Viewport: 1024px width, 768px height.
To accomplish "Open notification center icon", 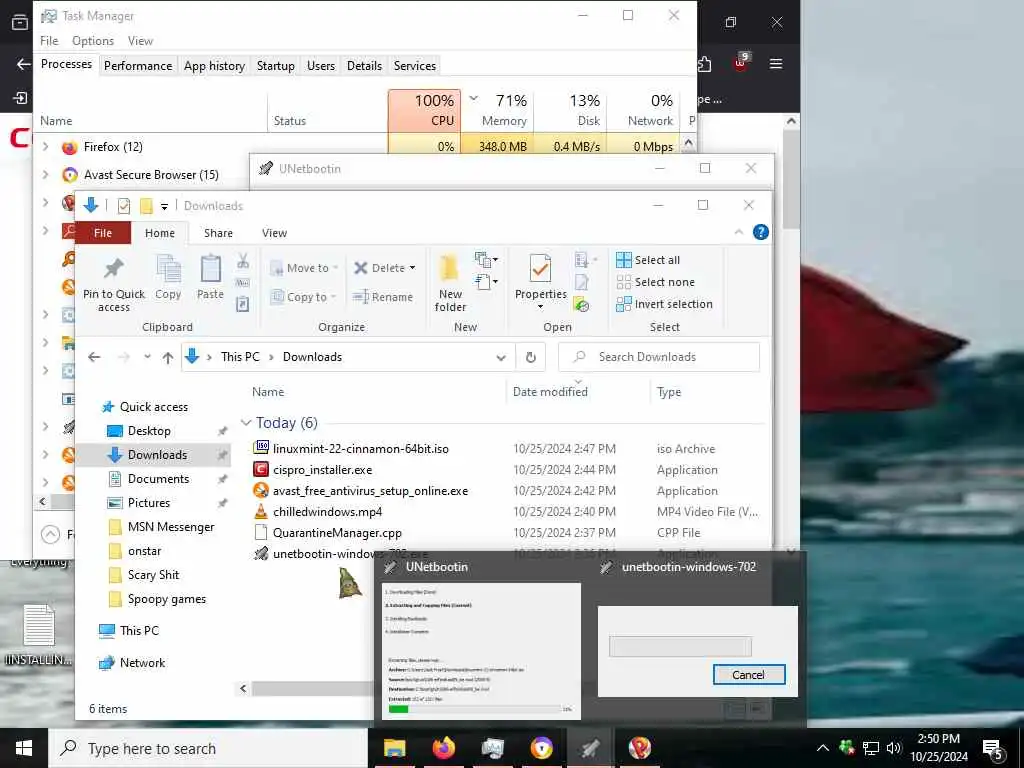I will [992, 749].
